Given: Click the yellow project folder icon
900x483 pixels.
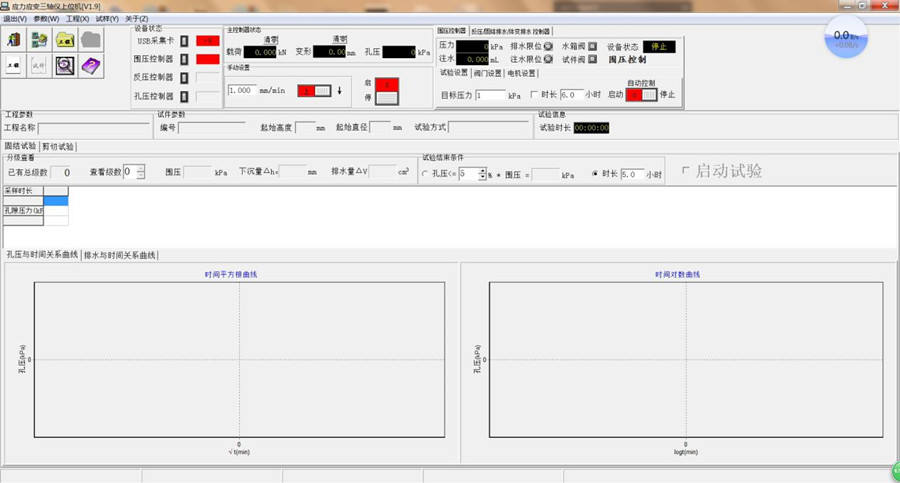Looking at the screenshot, I should pyautogui.click(x=65, y=40).
